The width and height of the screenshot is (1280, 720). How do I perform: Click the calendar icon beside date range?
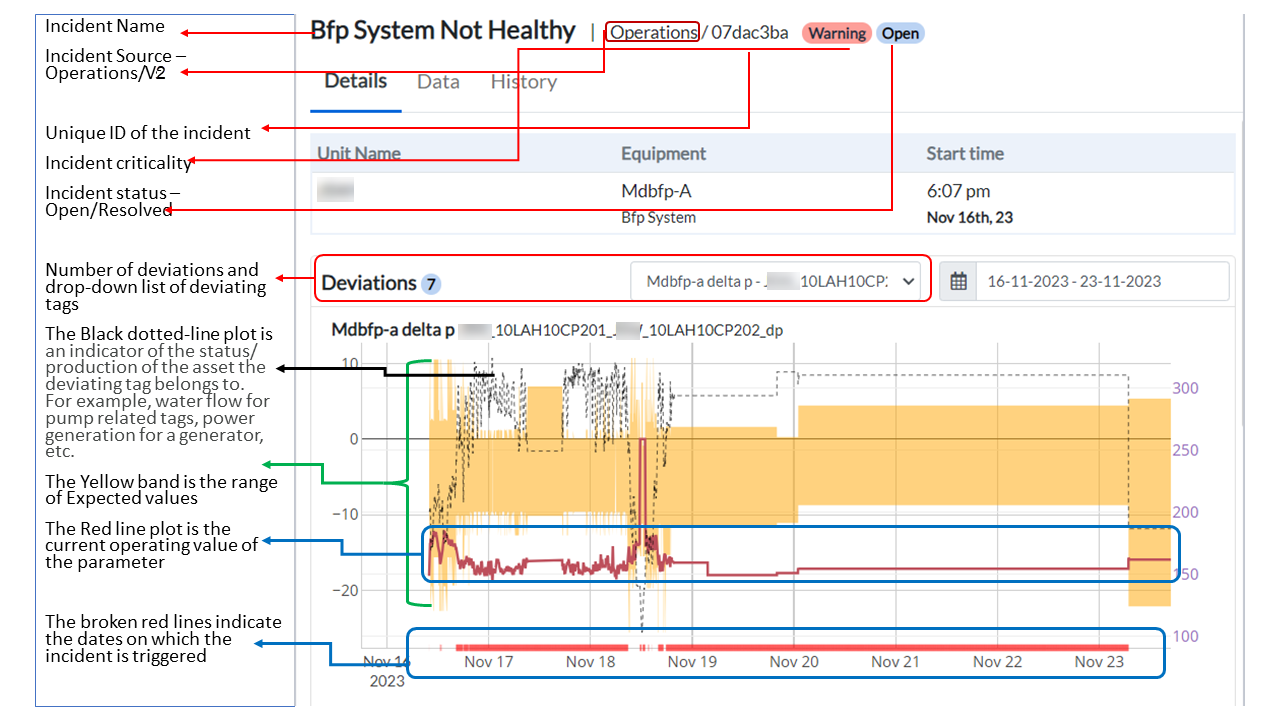[958, 282]
